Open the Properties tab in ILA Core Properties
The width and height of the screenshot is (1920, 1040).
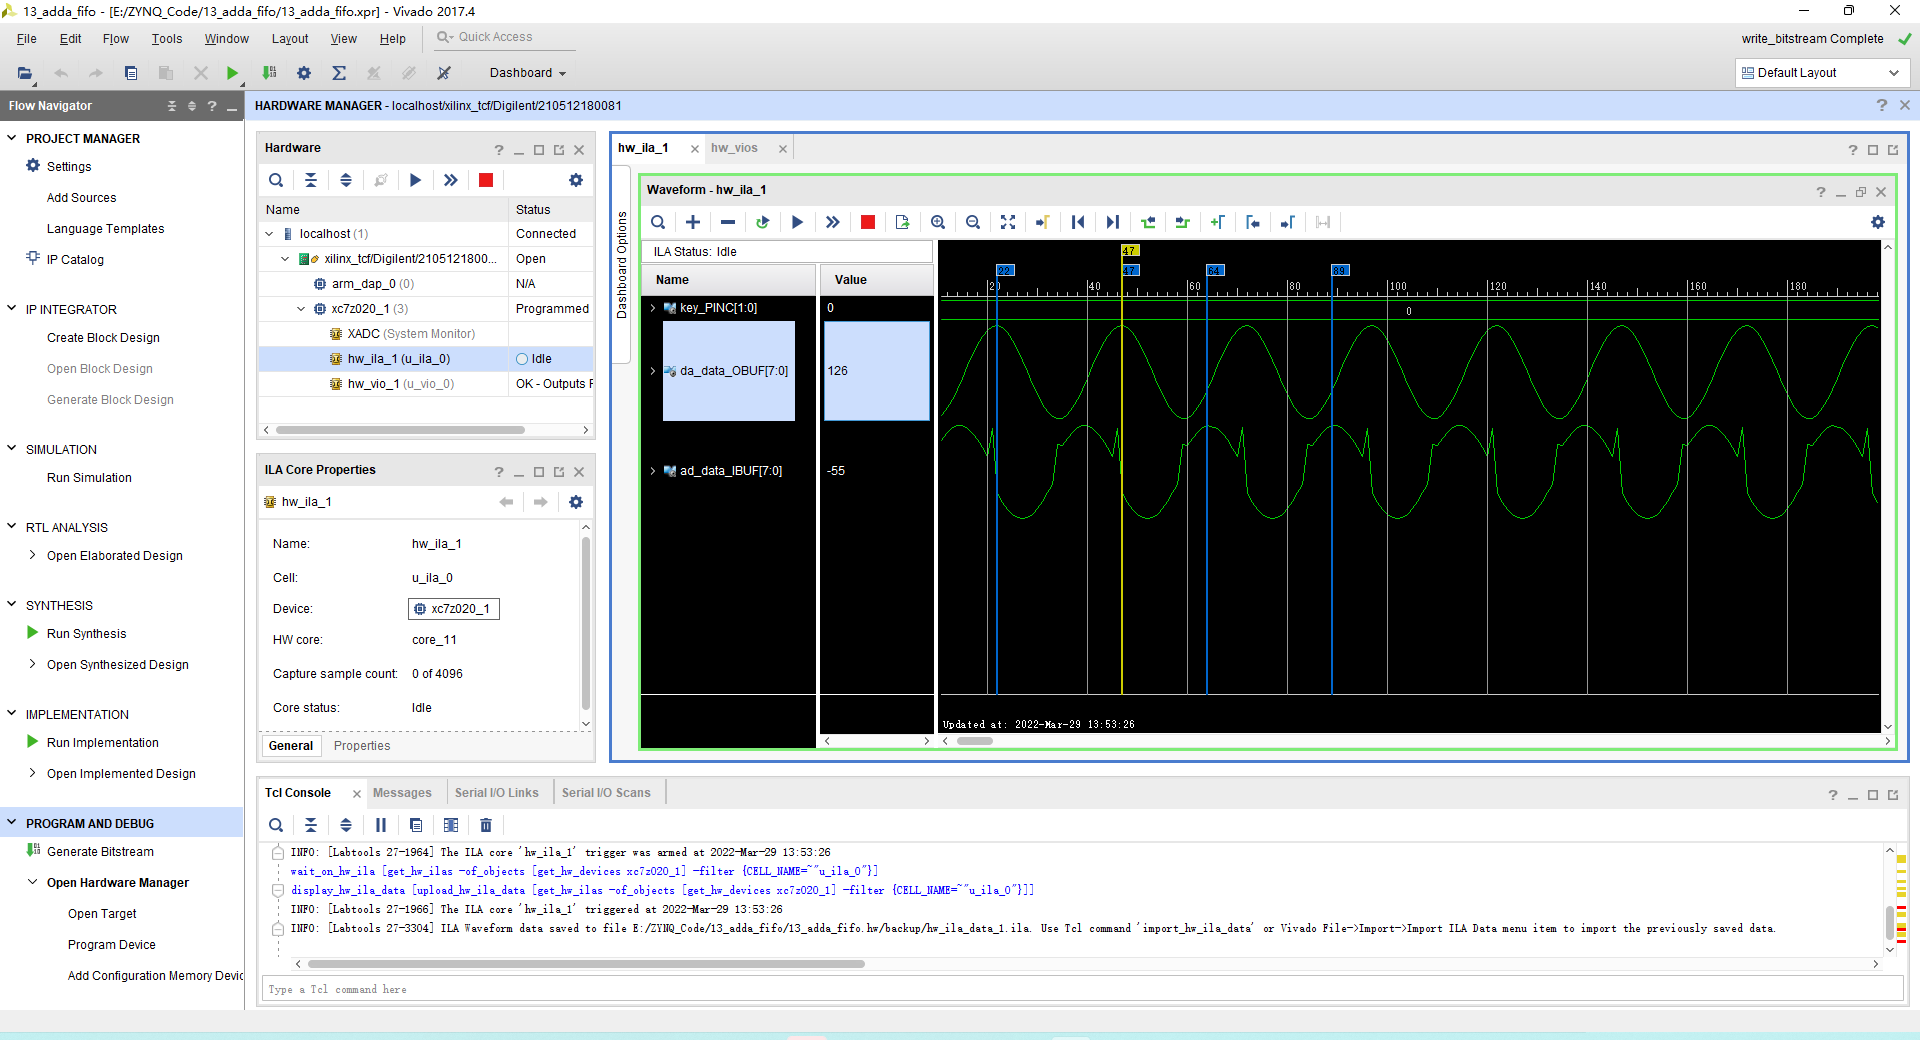362,746
